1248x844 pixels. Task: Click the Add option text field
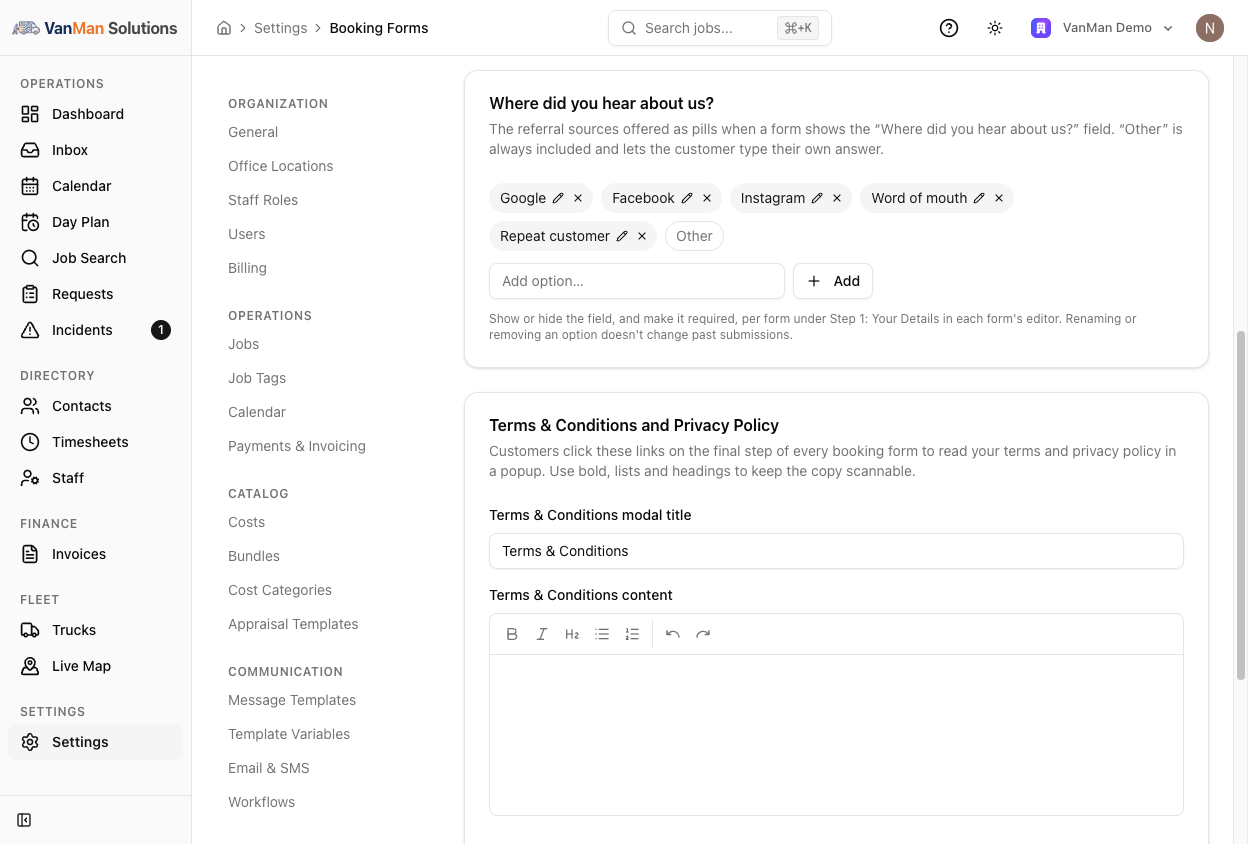[637, 281]
